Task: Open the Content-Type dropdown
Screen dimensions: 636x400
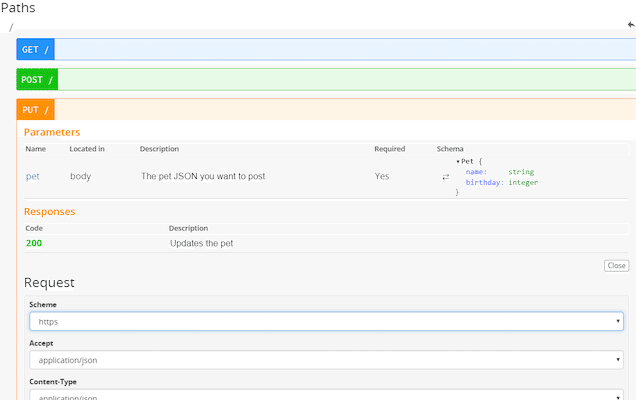Action: point(326,395)
